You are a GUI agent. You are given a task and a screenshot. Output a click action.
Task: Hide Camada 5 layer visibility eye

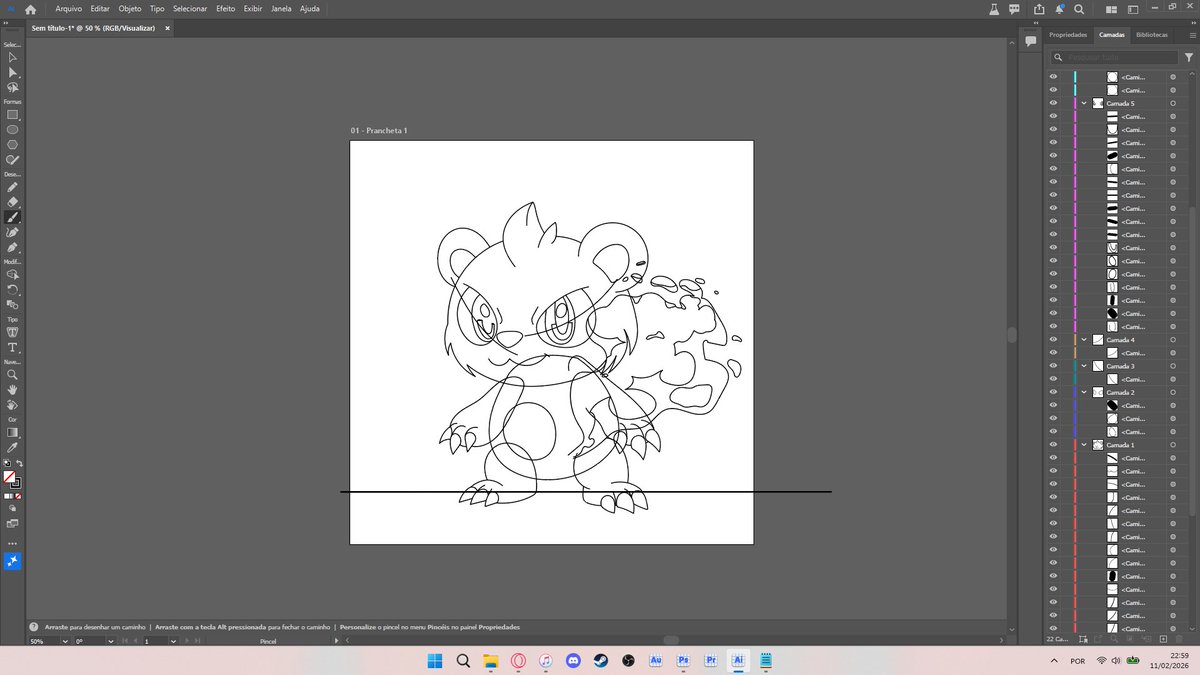pyautogui.click(x=1053, y=103)
